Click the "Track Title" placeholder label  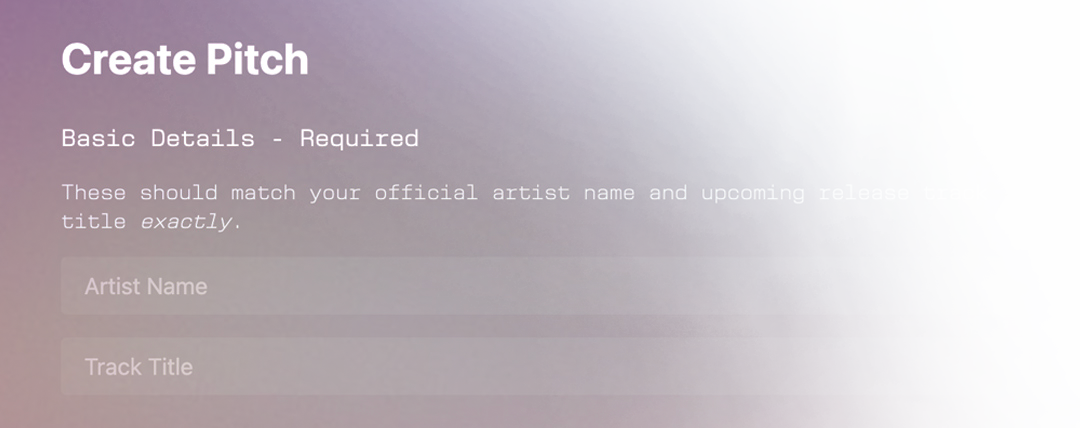pyautogui.click(x=138, y=367)
